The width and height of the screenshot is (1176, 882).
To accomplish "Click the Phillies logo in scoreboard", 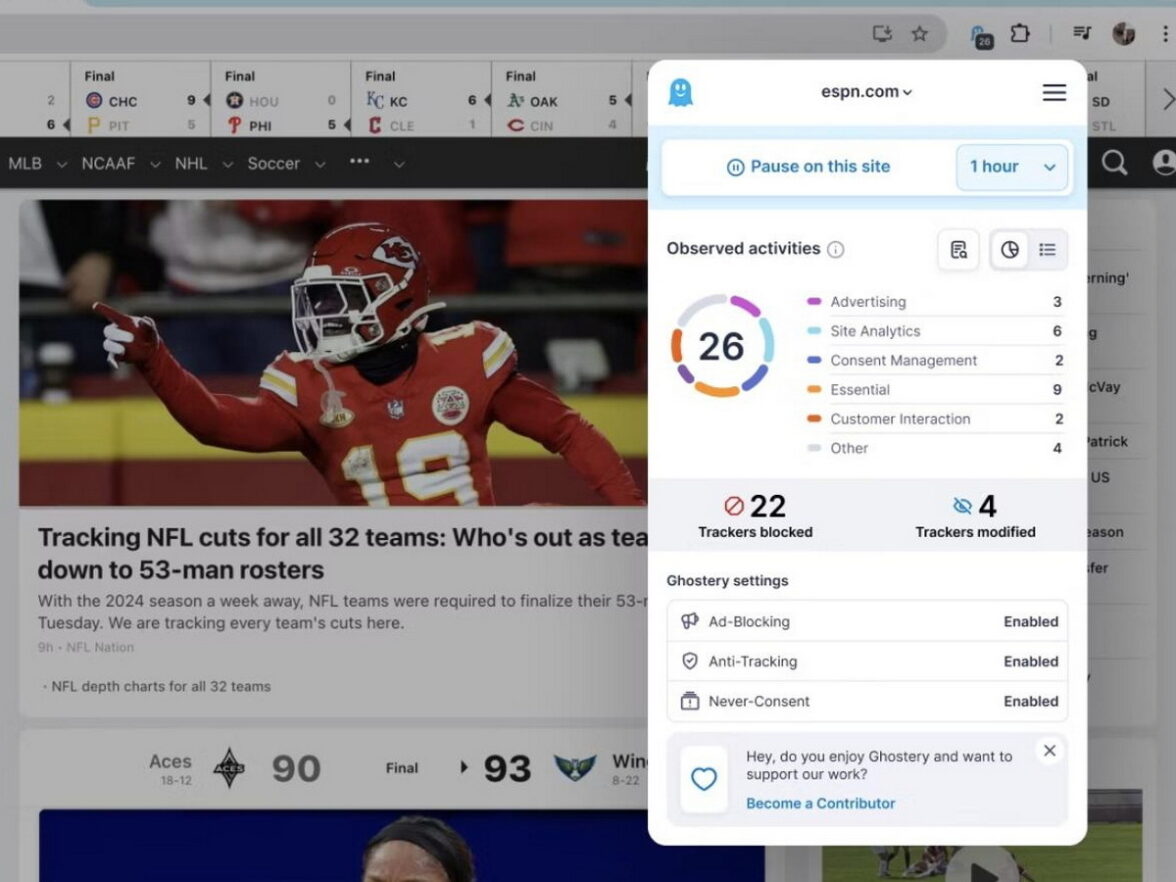I will [235, 125].
